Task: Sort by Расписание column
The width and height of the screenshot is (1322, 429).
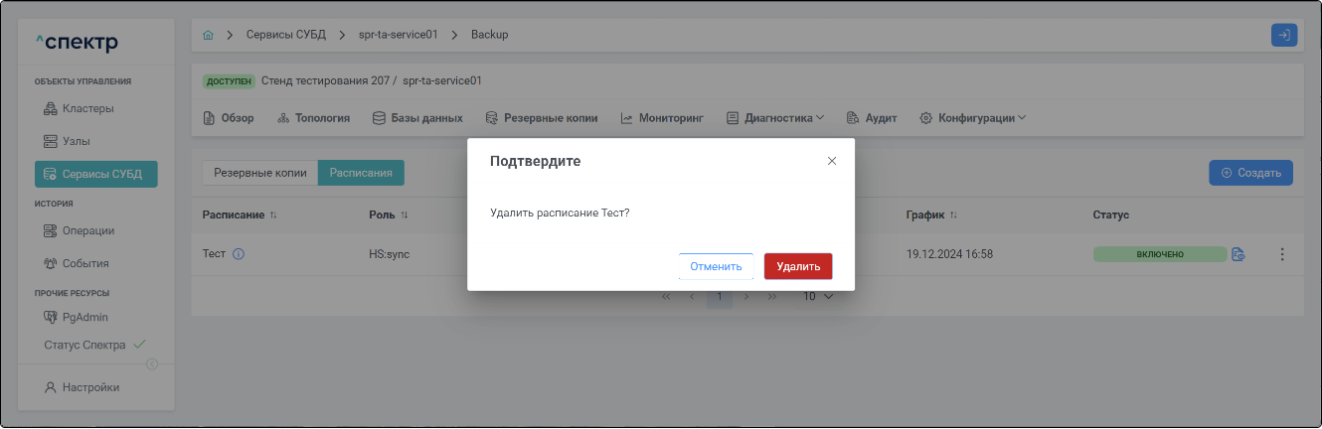Action: click(x=240, y=215)
